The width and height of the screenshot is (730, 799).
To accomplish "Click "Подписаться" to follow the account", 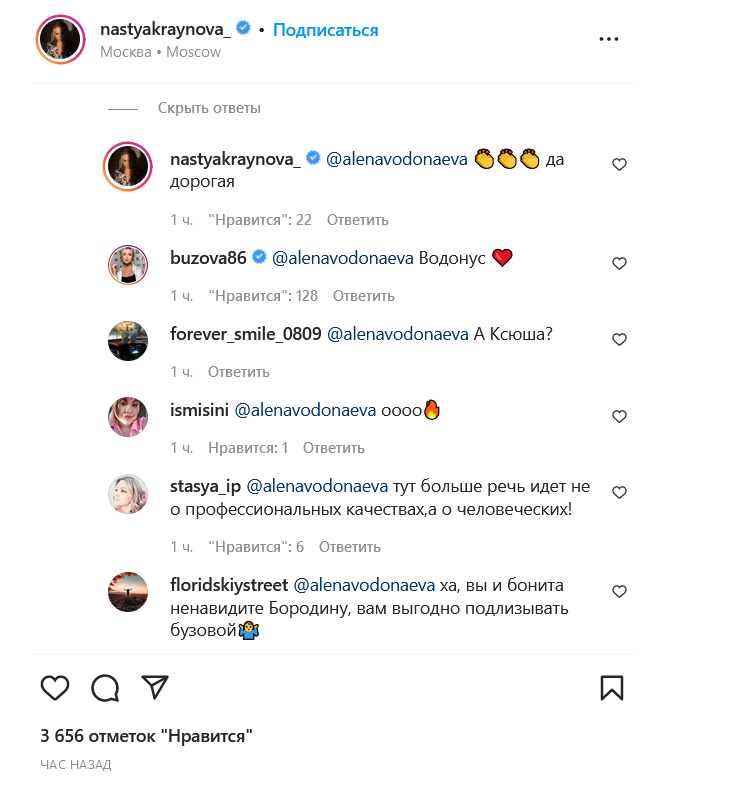I will [326, 30].
